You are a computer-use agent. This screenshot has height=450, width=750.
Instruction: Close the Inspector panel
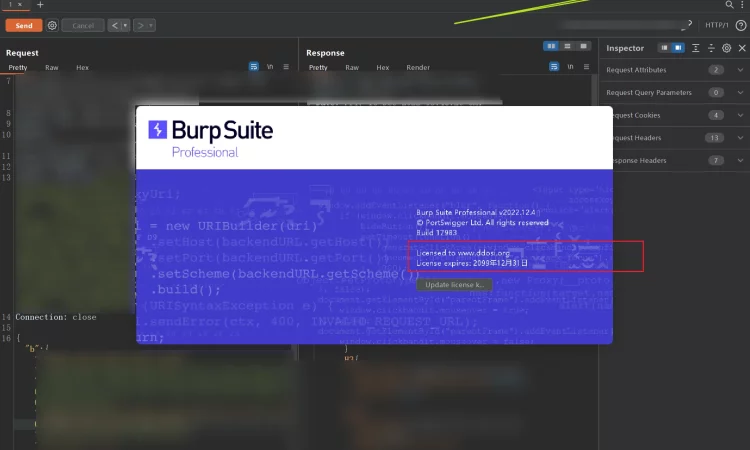coord(742,48)
